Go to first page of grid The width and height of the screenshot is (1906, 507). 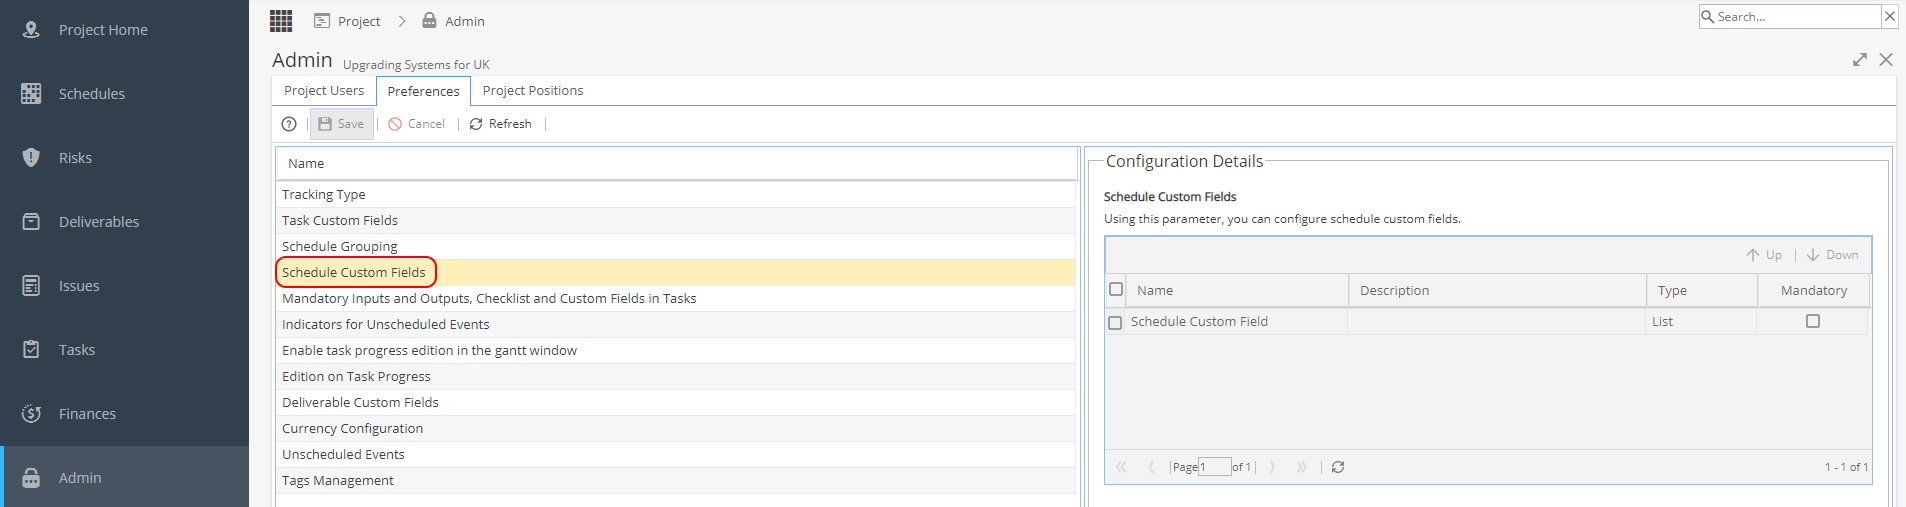1121,467
